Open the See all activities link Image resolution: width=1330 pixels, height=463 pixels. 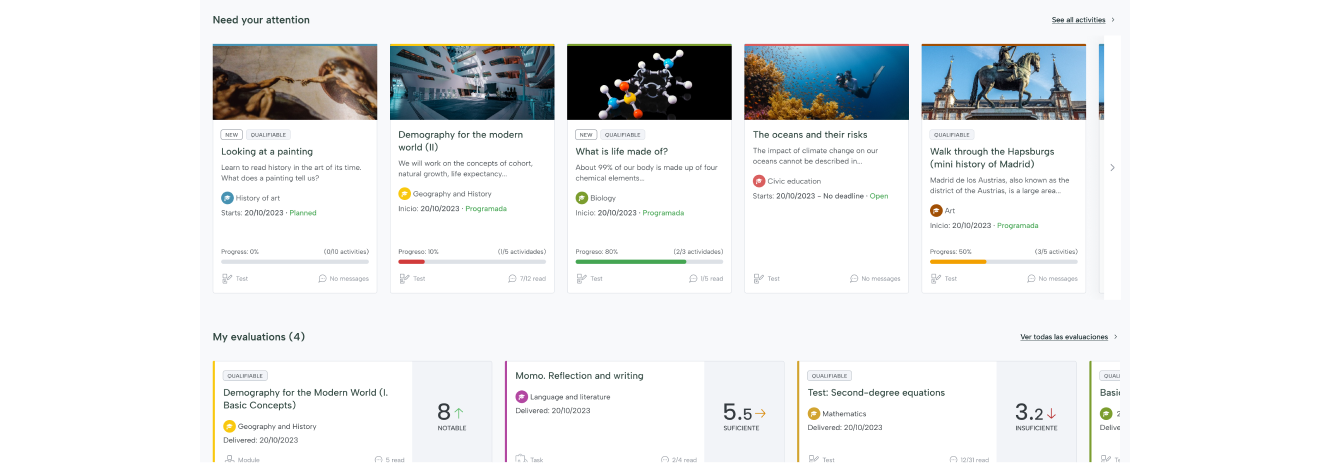1078,20
